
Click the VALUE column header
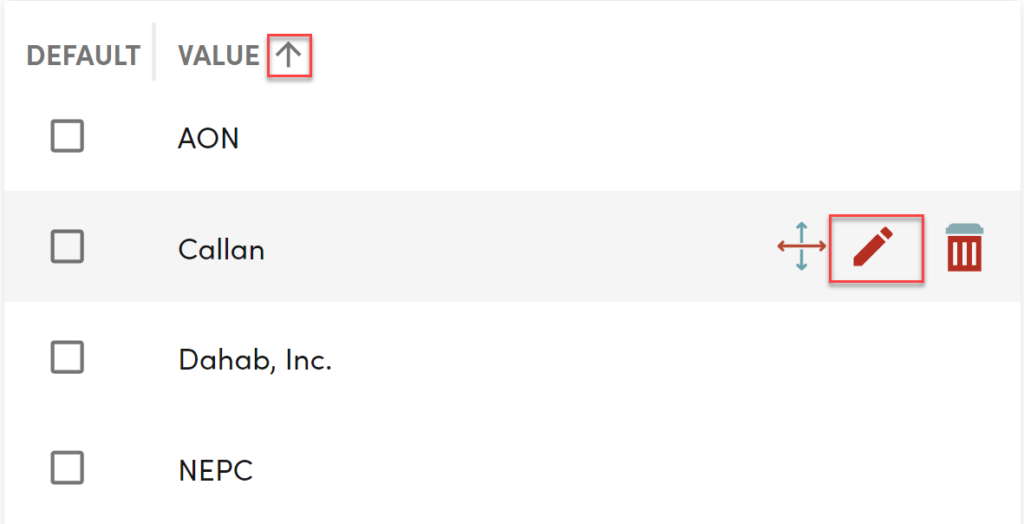[x=219, y=56]
